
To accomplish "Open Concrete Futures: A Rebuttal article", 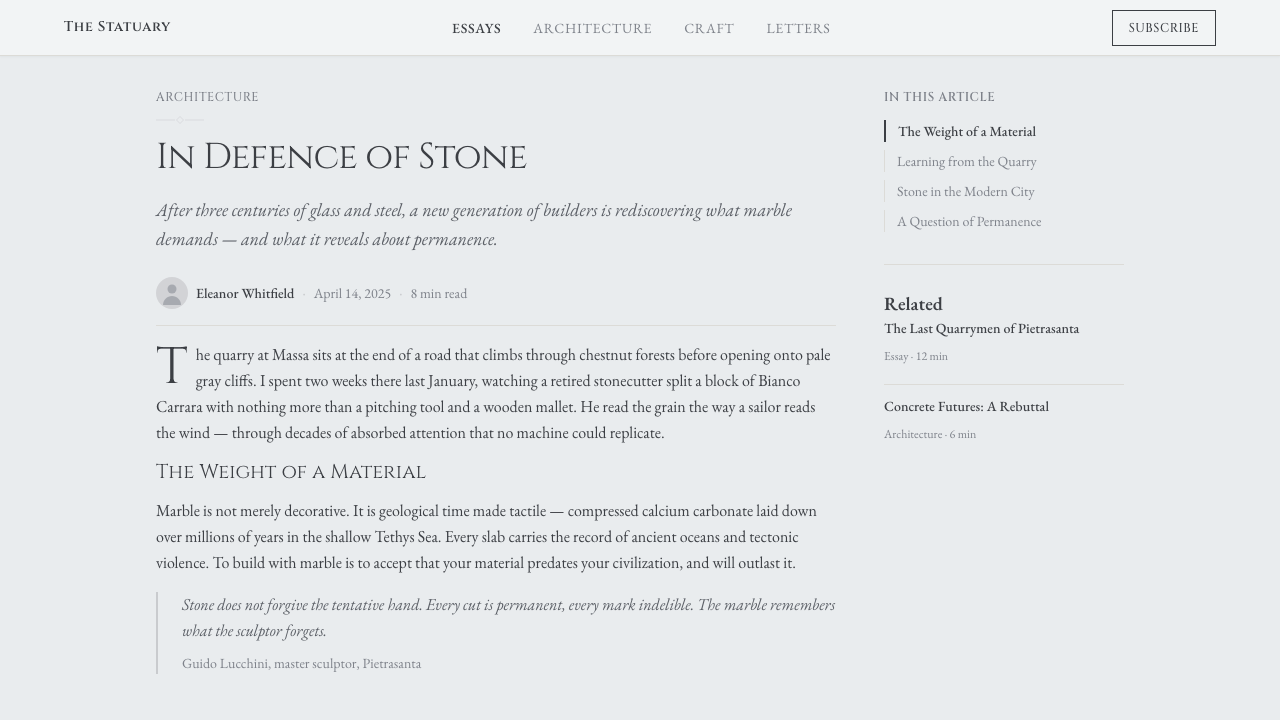I will (x=966, y=407).
